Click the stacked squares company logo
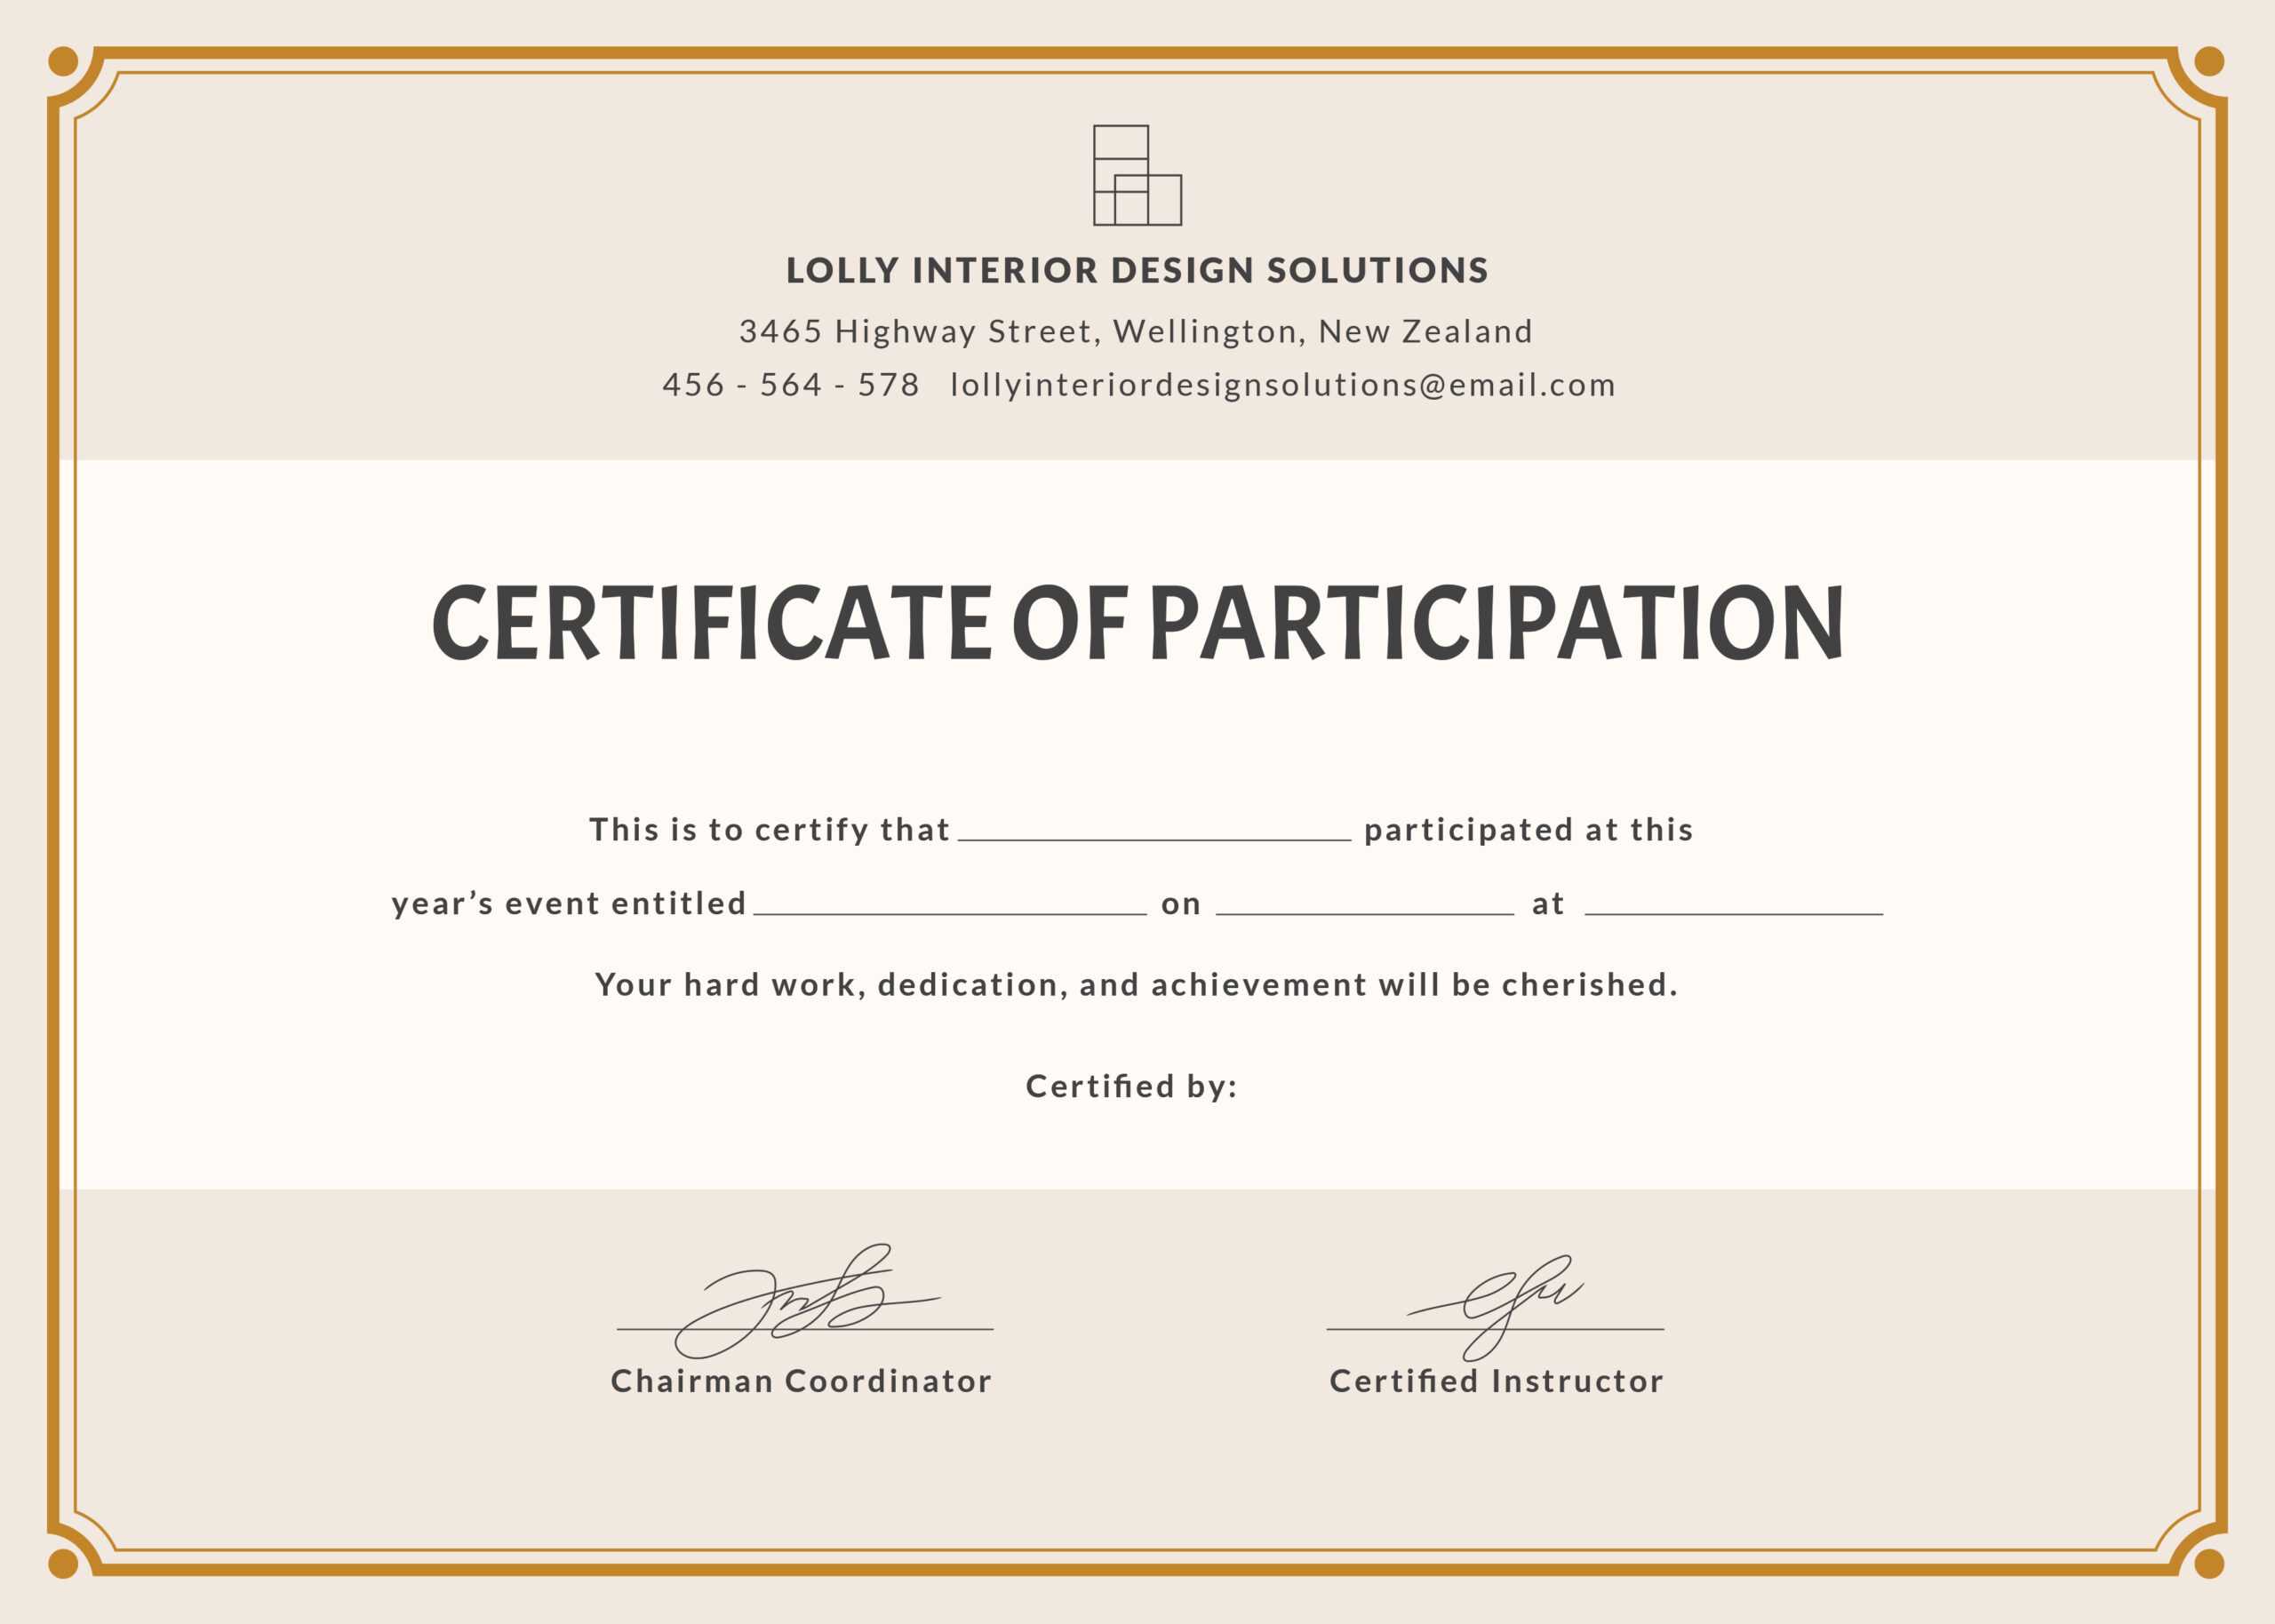Image resolution: width=2275 pixels, height=1624 pixels. tap(1136, 175)
